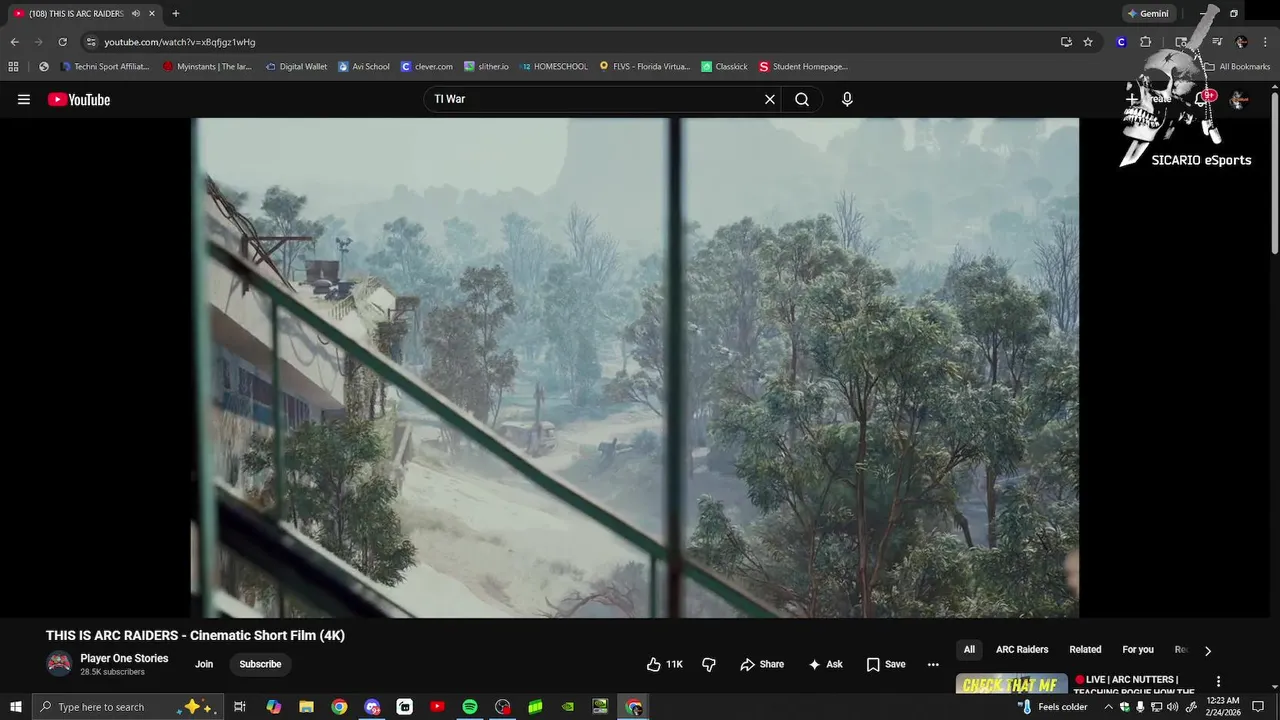The height and width of the screenshot is (720, 1280).
Task: Open volume control in system tray
Action: (1172, 707)
